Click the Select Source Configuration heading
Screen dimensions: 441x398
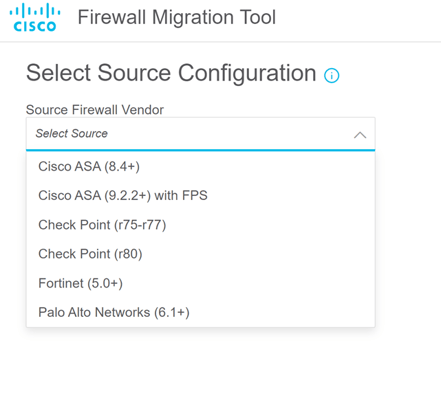click(171, 73)
